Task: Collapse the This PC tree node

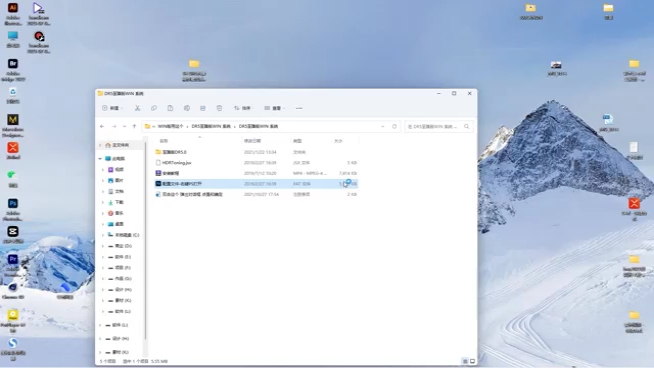Action: (x=100, y=159)
